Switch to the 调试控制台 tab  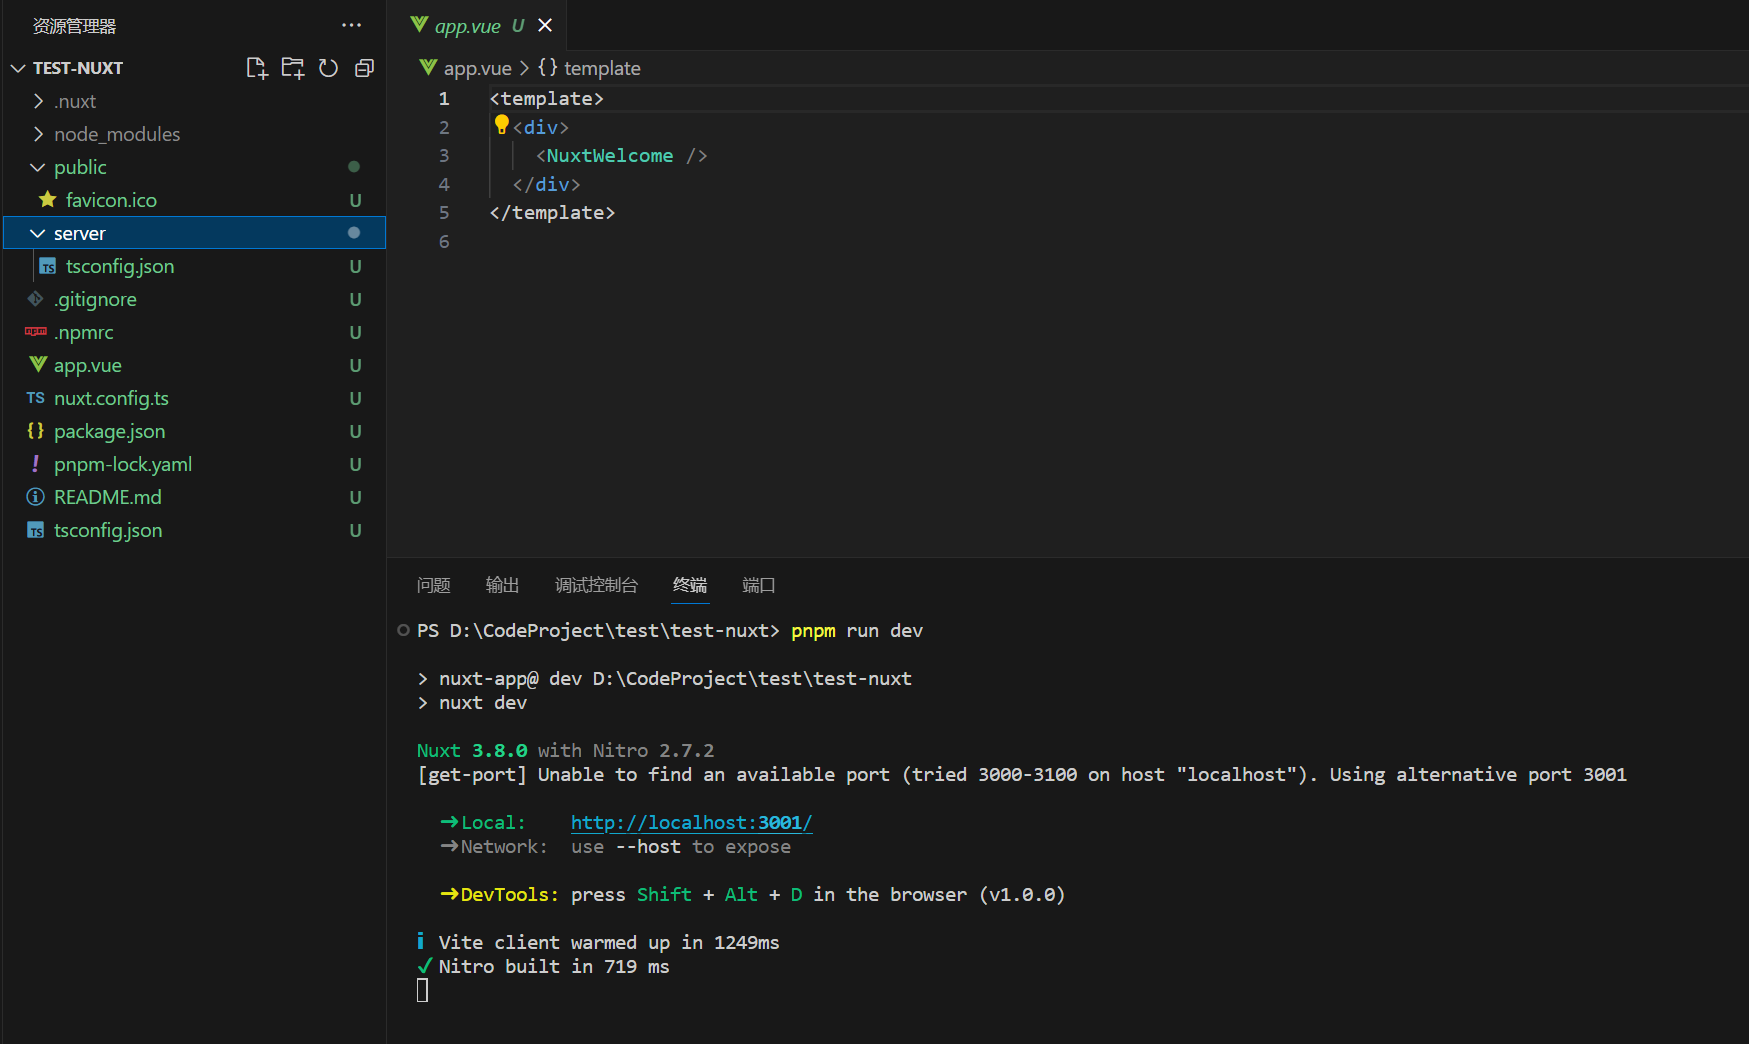click(x=596, y=585)
